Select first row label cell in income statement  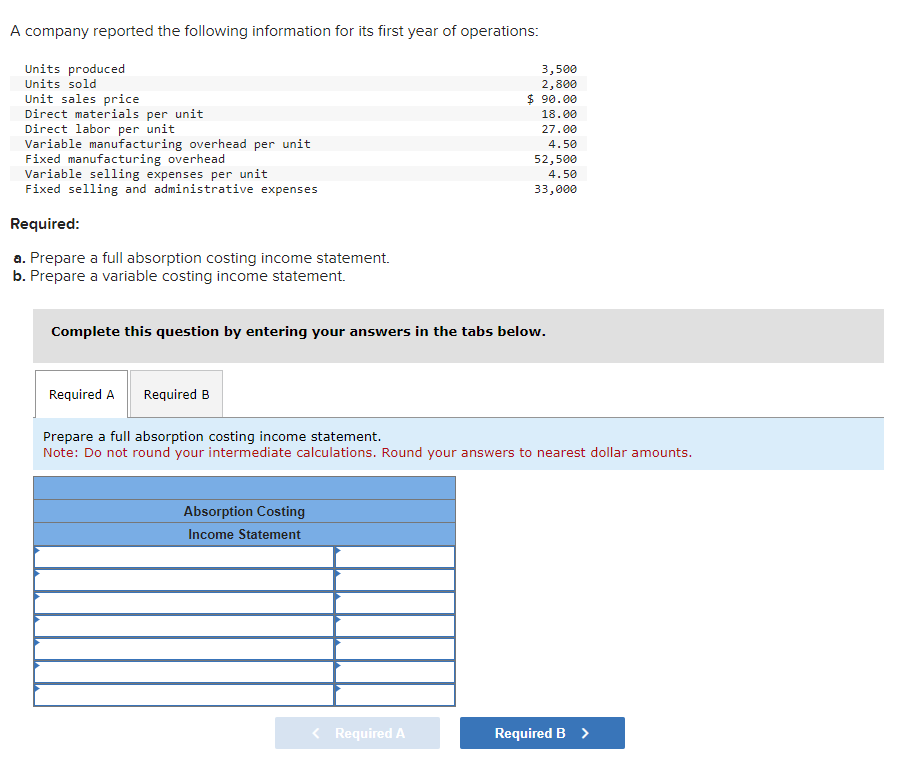pyautogui.click(x=184, y=557)
